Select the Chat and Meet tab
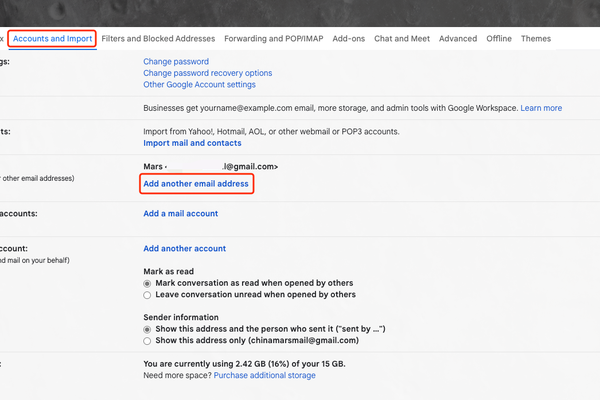The image size is (600, 400). tap(402, 39)
